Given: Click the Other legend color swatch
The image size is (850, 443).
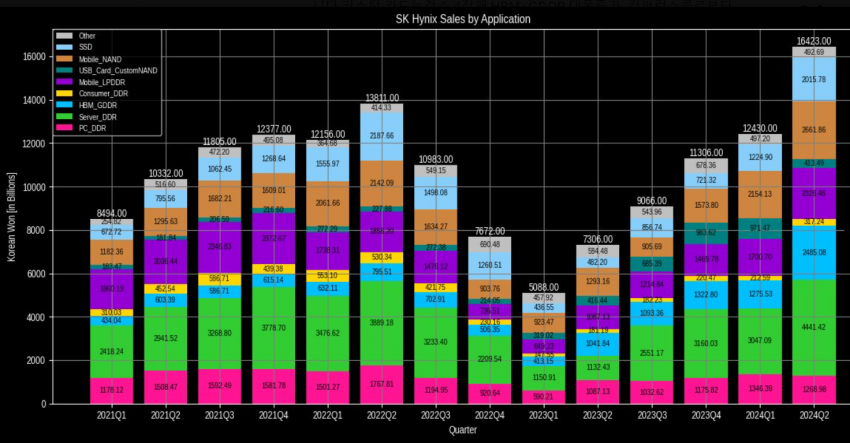Looking at the screenshot, I should pos(65,36).
